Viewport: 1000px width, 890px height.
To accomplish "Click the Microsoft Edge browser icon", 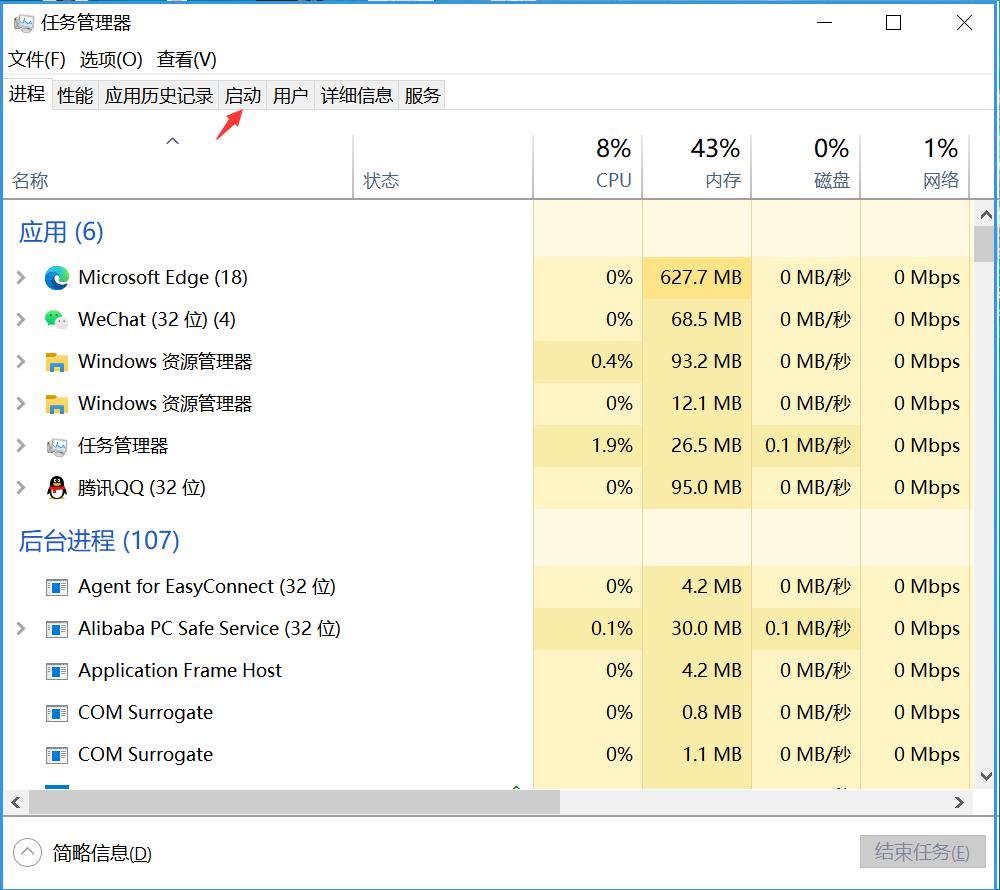I will 57,278.
